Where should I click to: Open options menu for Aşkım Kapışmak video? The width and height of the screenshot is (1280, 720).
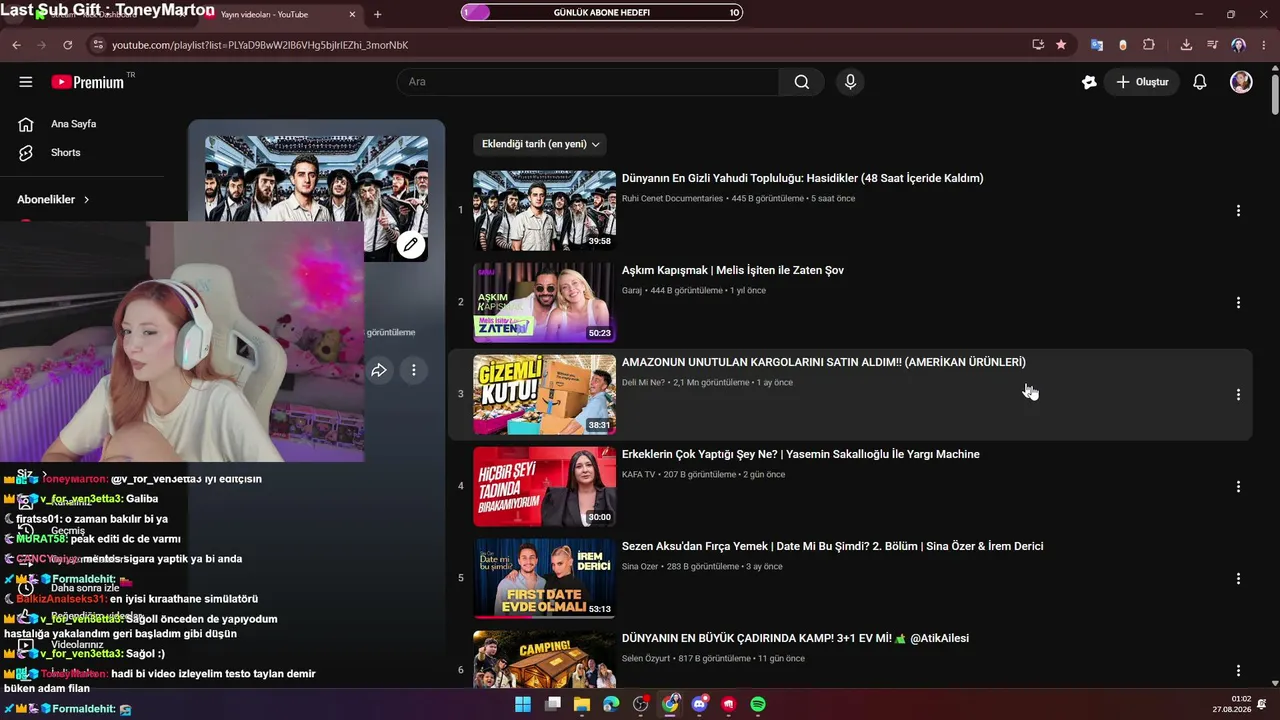[1238, 302]
